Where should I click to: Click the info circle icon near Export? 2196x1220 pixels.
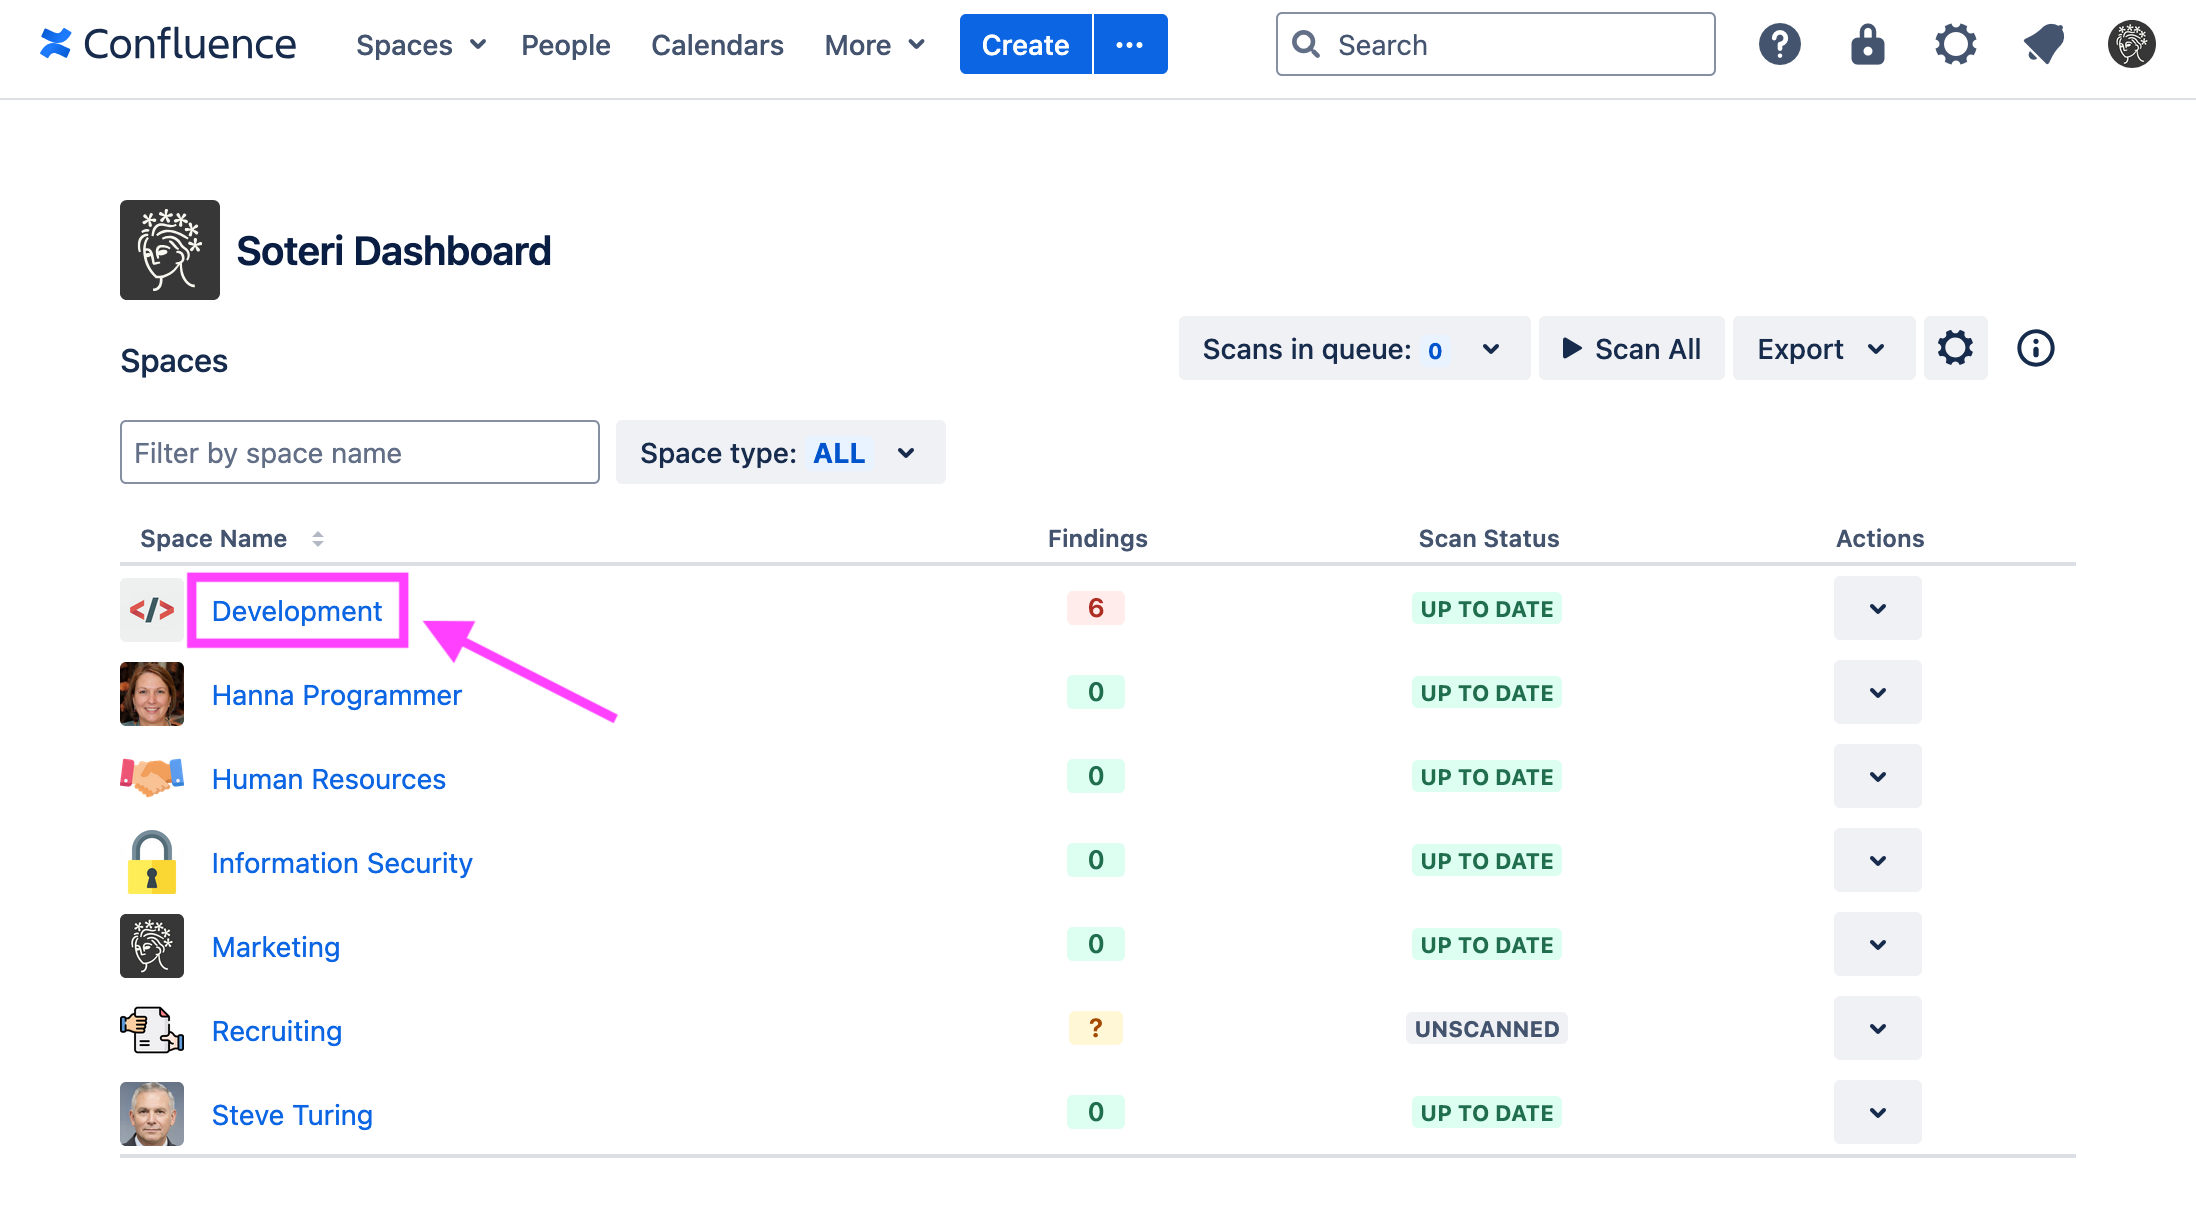[2034, 348]
